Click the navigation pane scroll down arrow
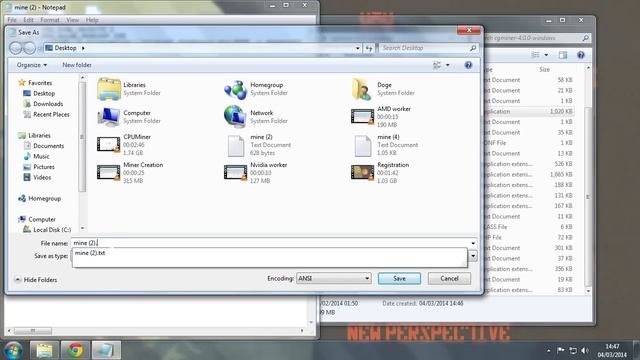 coord(82,228)
